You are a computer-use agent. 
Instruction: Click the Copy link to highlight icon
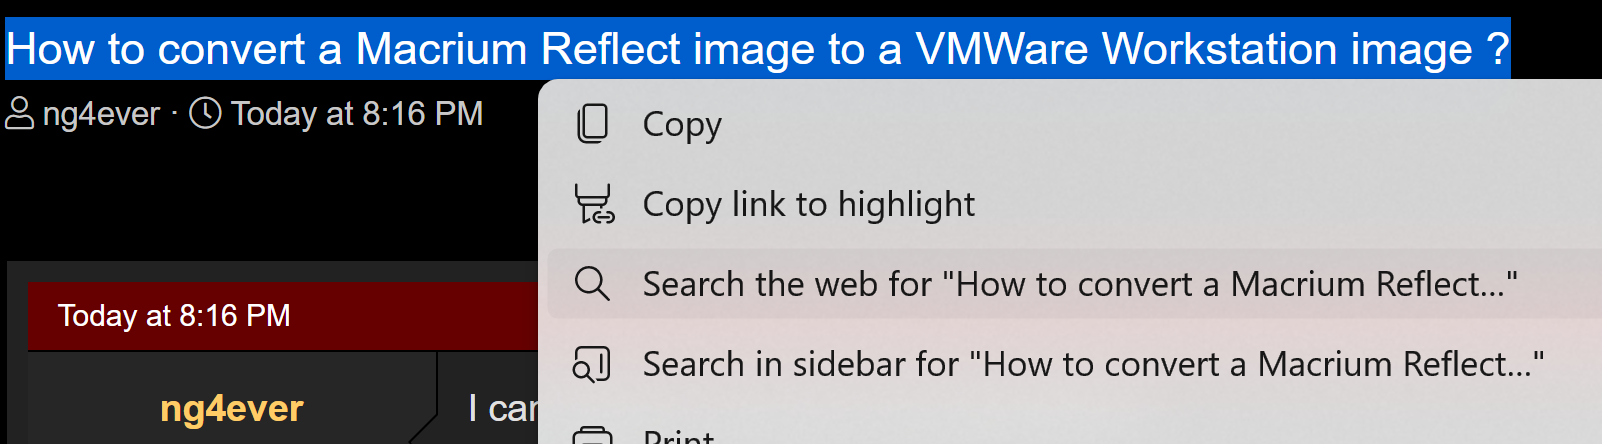pyautogui.click(x=594, y=204)
